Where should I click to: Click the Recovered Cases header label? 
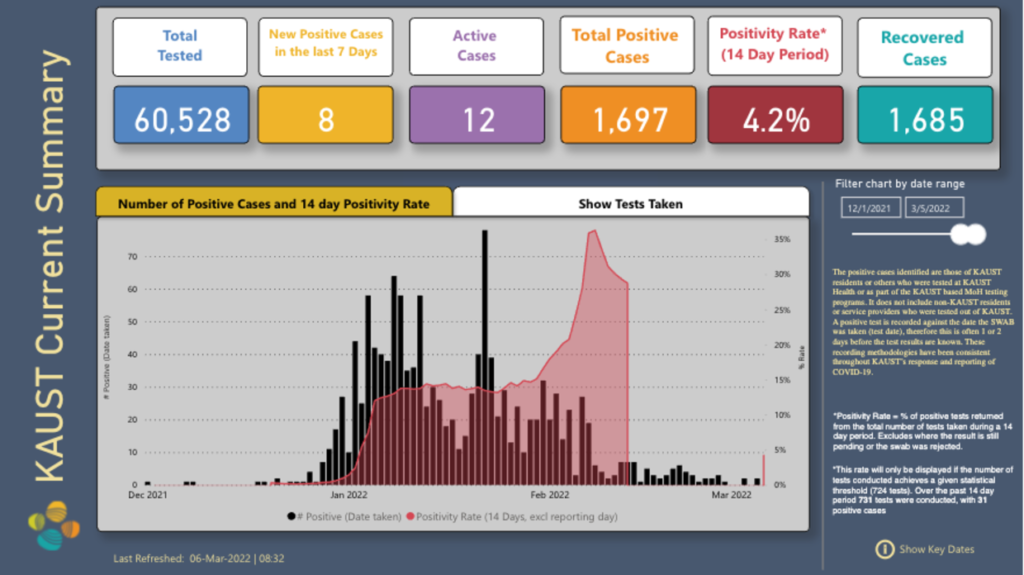coord(922,48)
